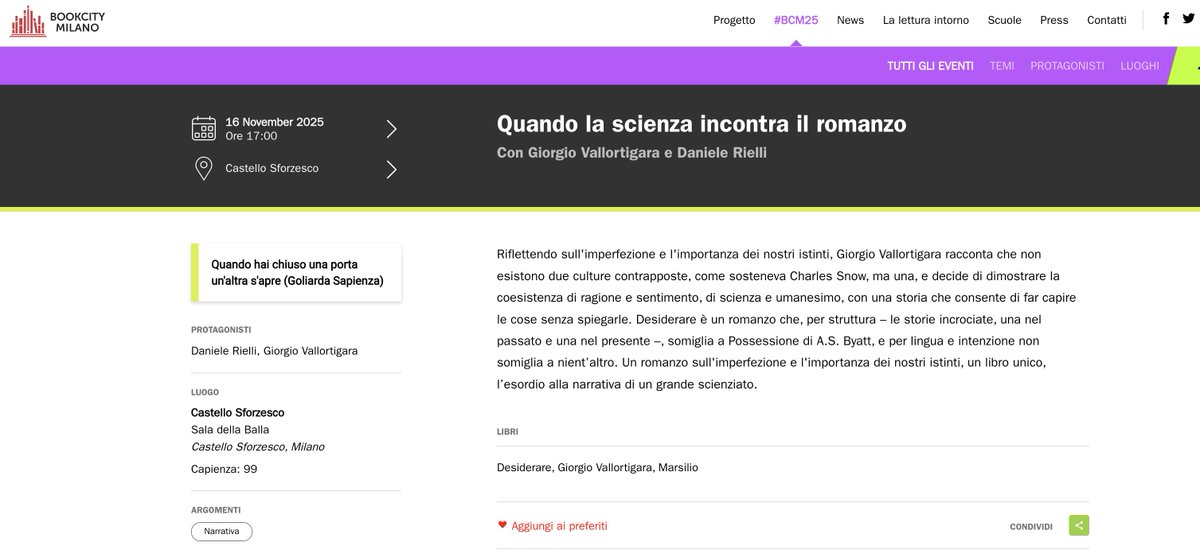Image resolution: width=1200 pixels, height=558 pixels.
Task: Select the Protagonisti tab
Action: (1067, 66)
